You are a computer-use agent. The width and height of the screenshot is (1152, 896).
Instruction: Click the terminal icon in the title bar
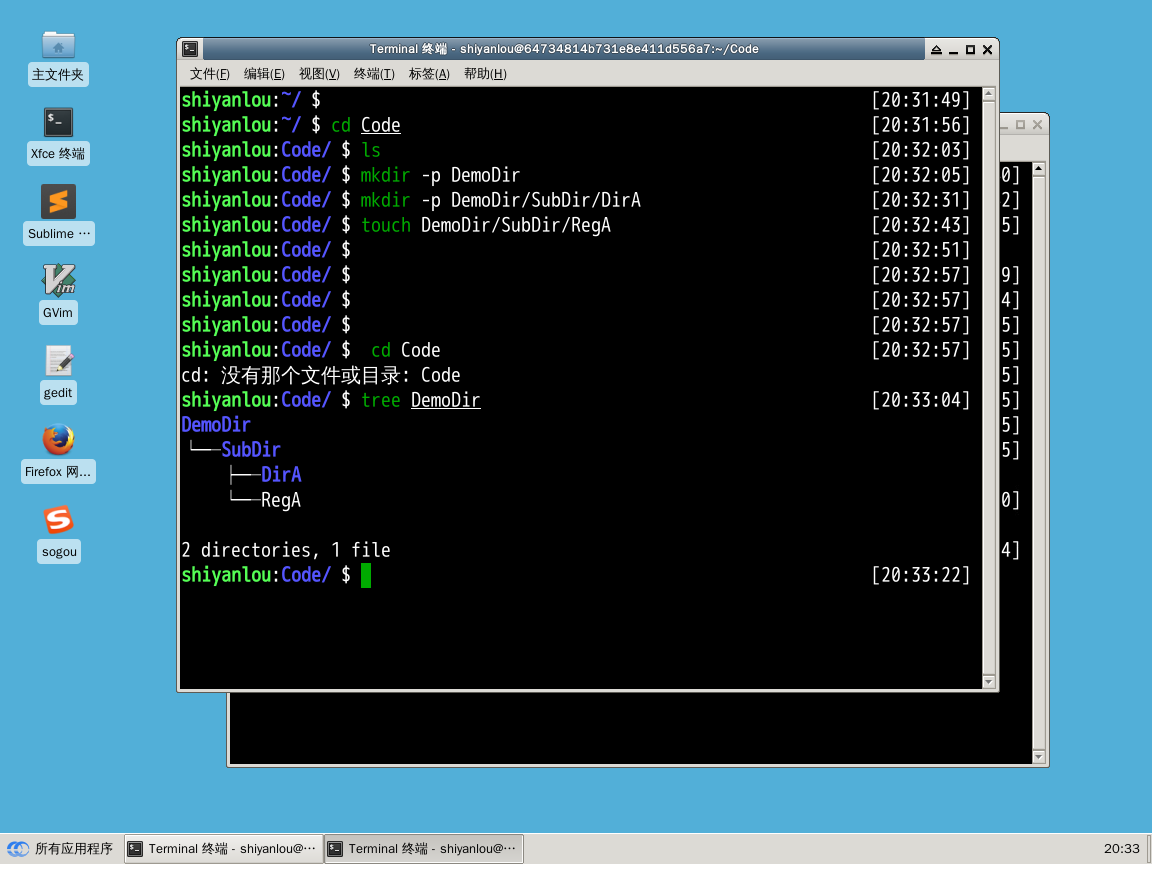click(190, 48)
